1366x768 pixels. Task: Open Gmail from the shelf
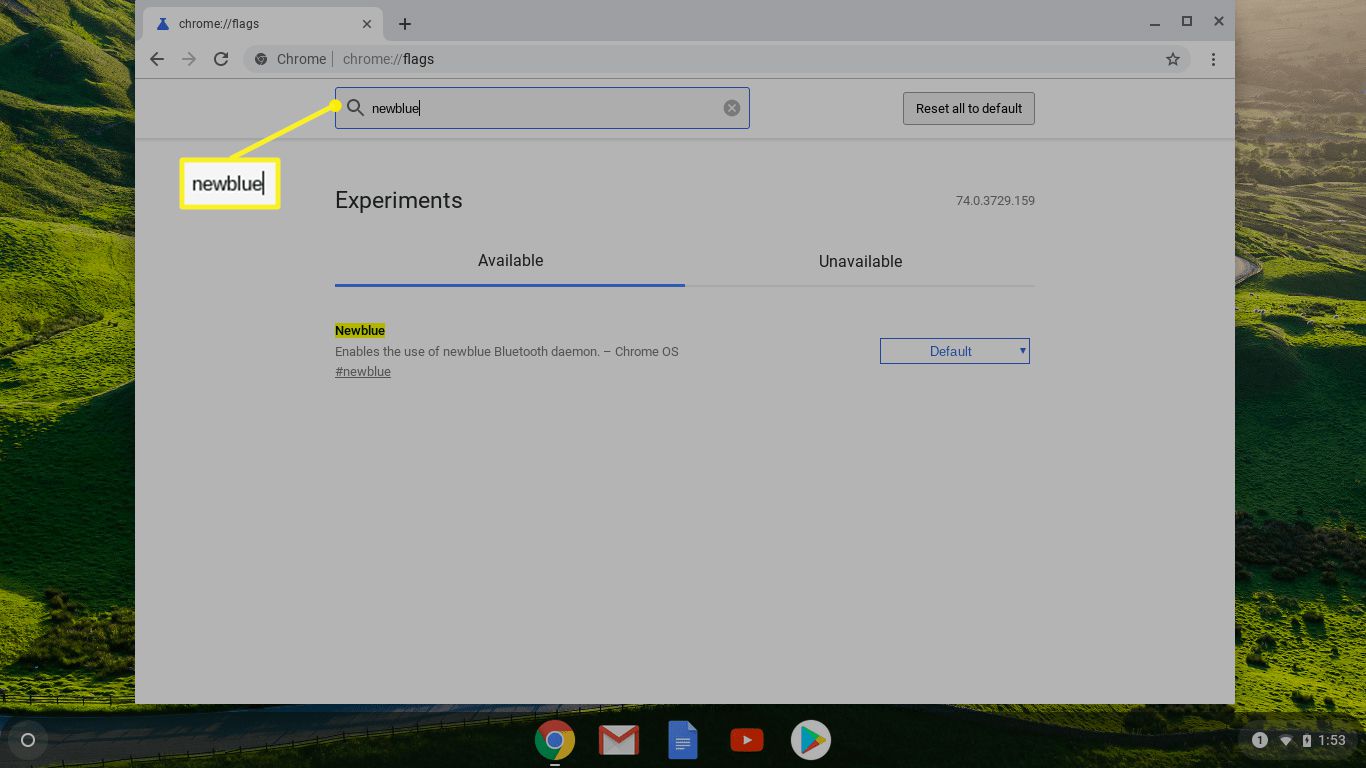619,740
